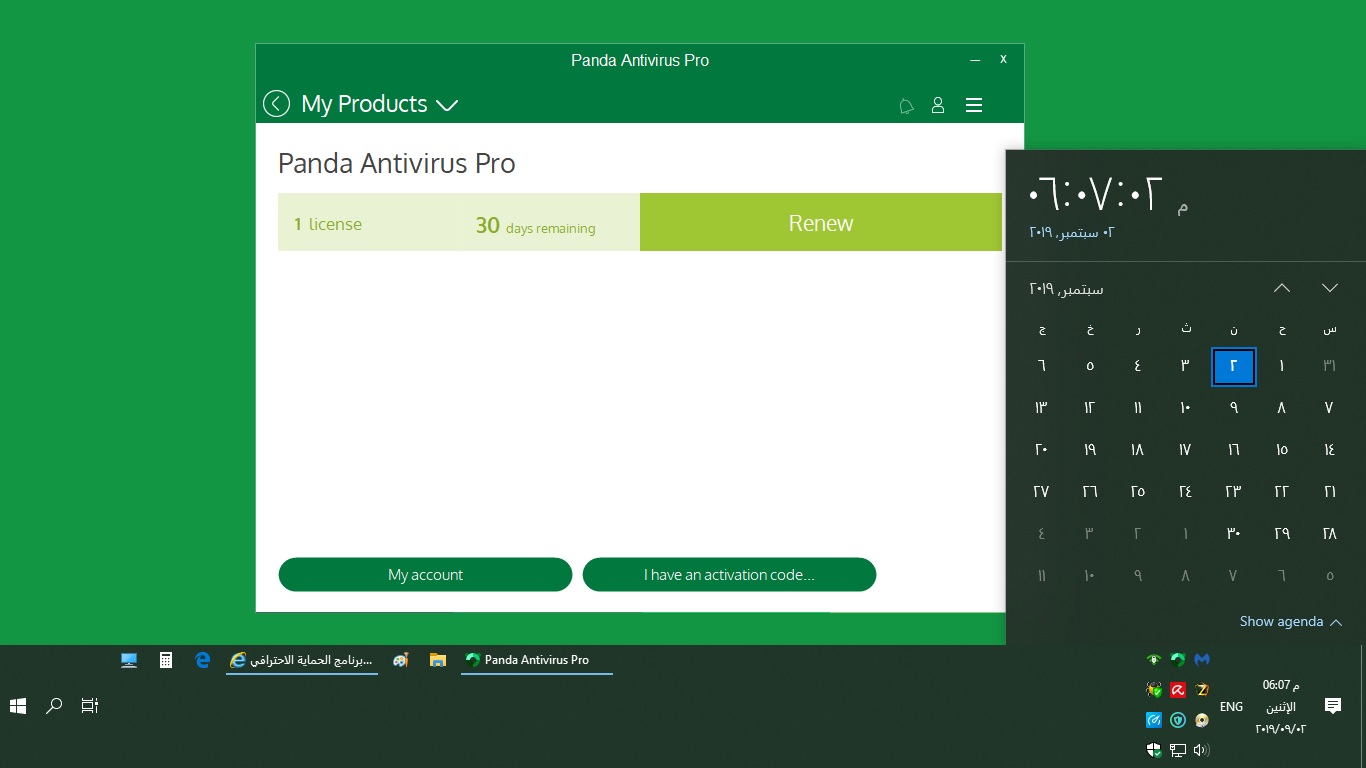
Task: Open the Panda account profile icon
Action: 938,105
